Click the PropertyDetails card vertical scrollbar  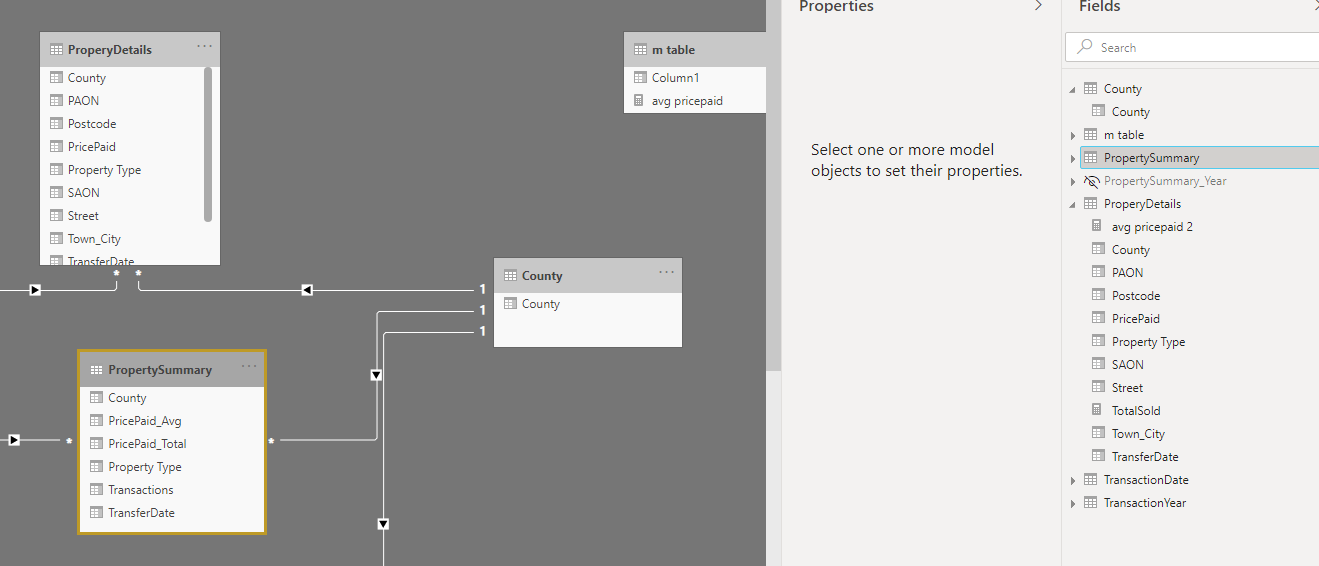[208, 144]
